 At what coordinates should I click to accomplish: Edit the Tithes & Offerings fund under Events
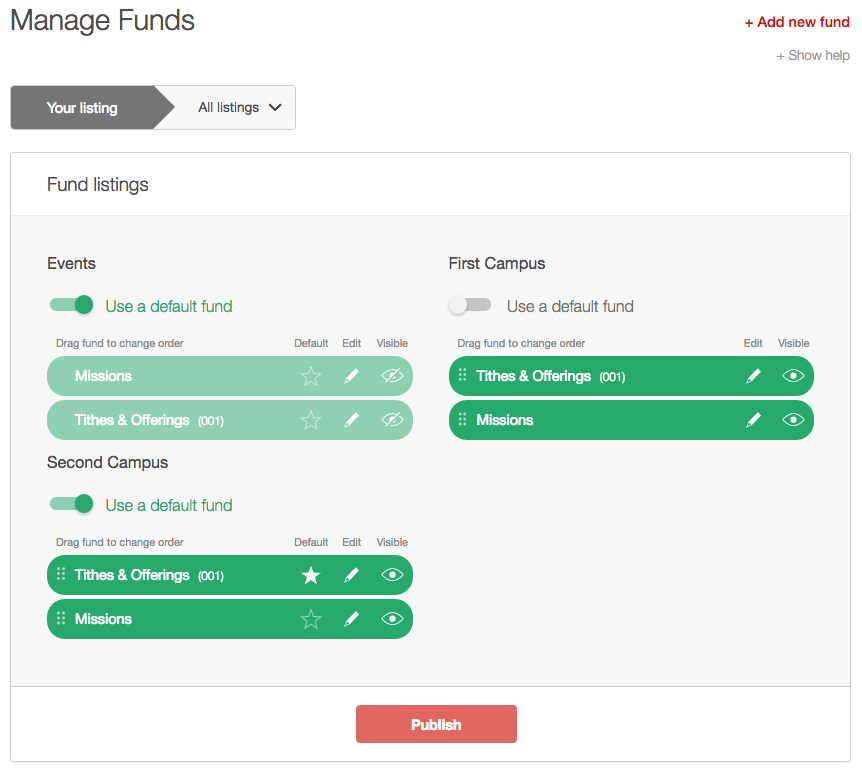tap(351, 420)
